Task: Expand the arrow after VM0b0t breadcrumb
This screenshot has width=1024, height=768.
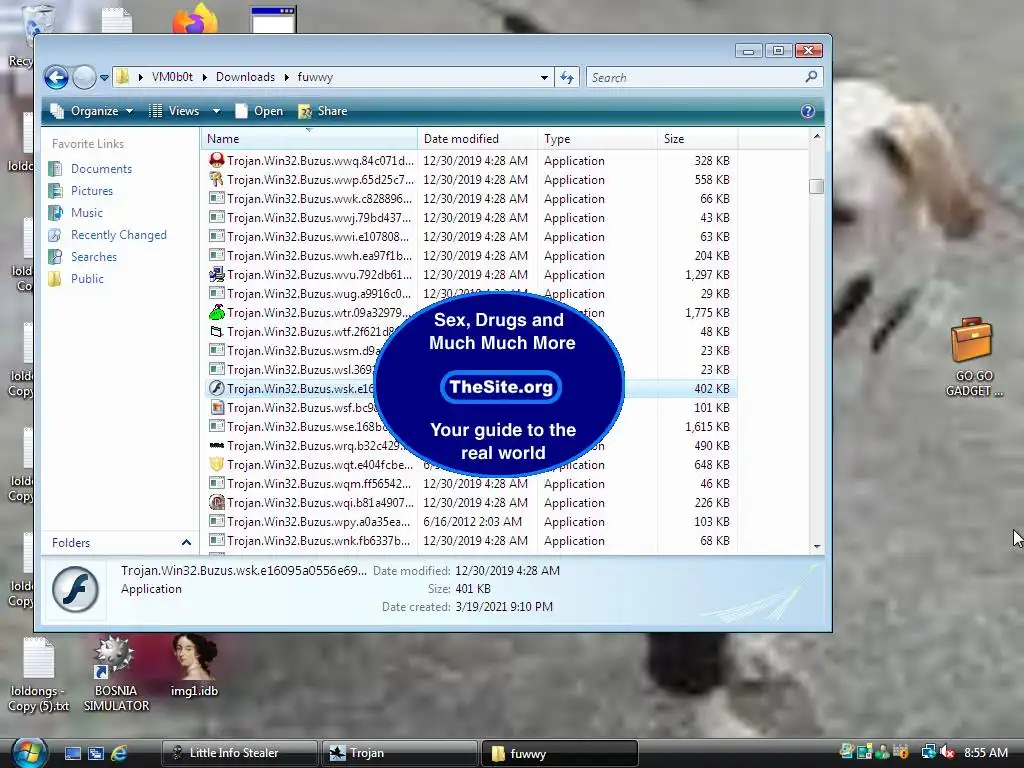Action: 204,77
